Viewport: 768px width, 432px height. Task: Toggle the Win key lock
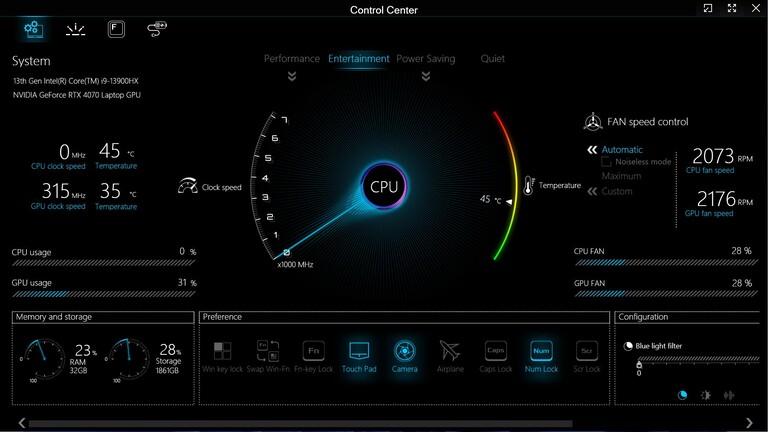[x=222, y=357]
